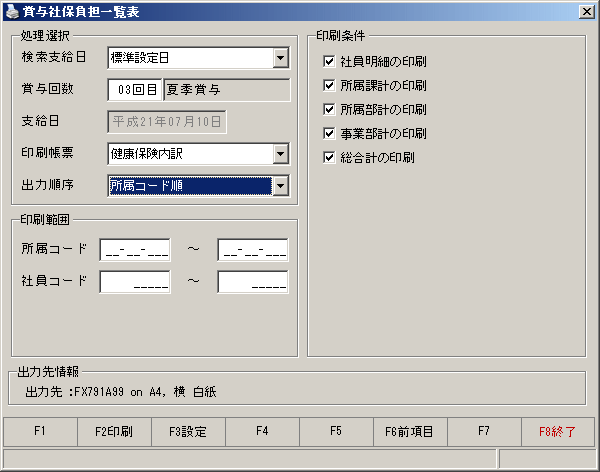Click the printer icon in title bar
This screenshot has width=600, height=472.
click(x=12, y=12)
